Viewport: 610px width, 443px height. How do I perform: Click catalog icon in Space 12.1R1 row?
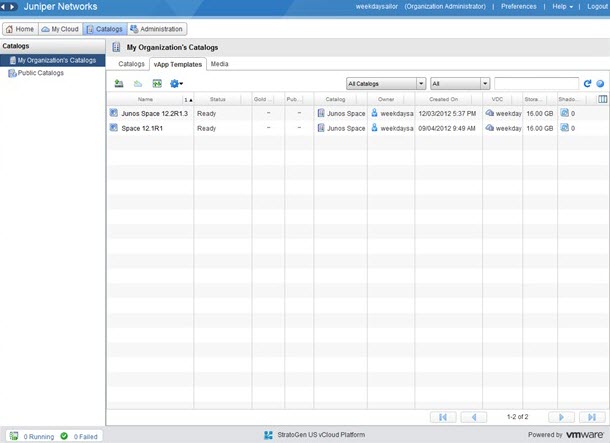point(321,128)
